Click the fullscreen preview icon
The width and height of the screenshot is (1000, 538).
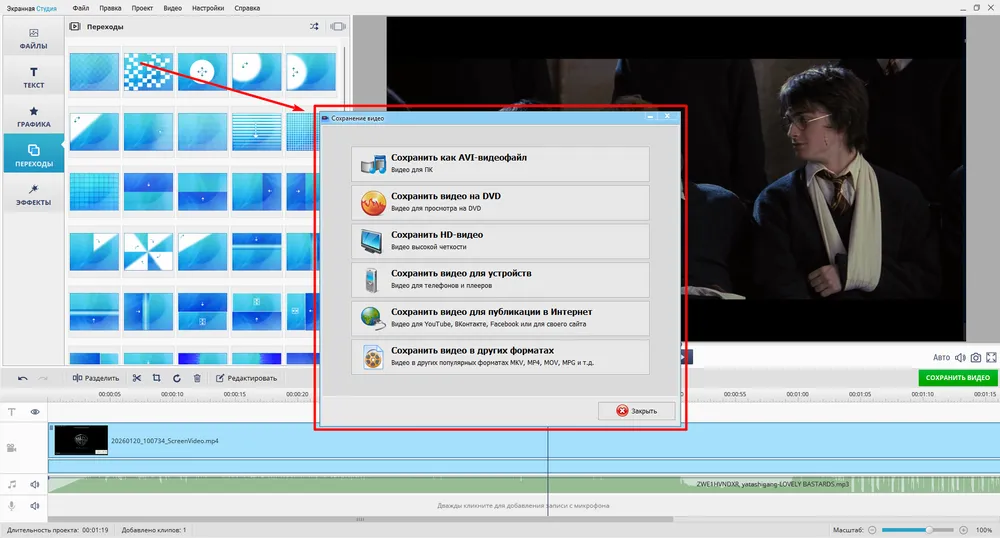click(991, 358)
